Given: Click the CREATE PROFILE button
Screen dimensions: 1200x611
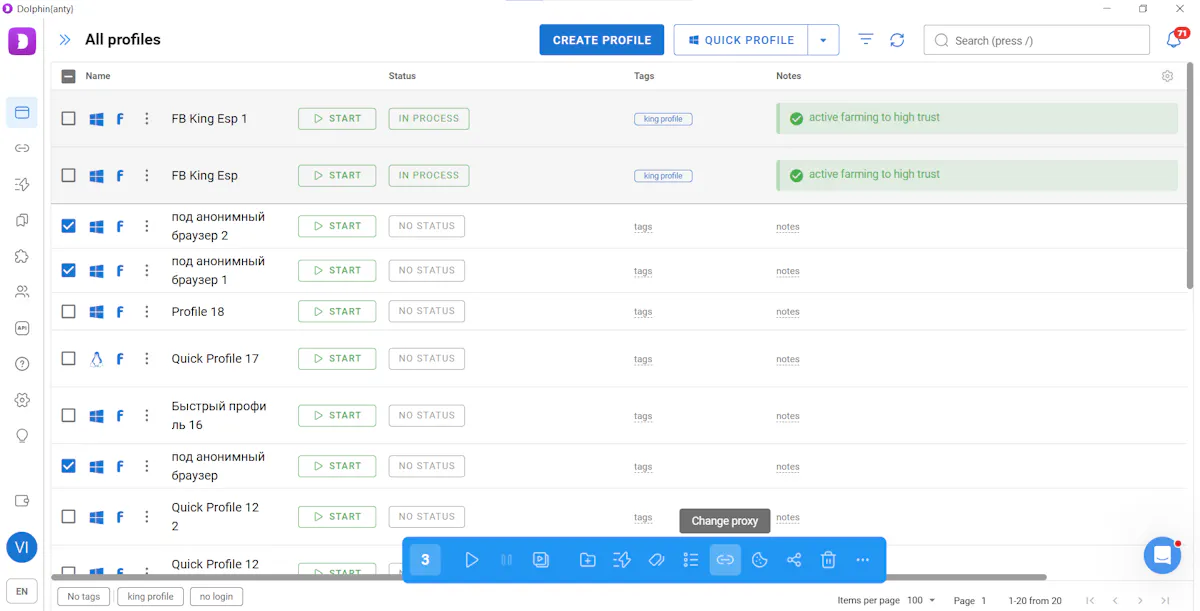Looking at the screenshot, I should (x=602, y=40).
